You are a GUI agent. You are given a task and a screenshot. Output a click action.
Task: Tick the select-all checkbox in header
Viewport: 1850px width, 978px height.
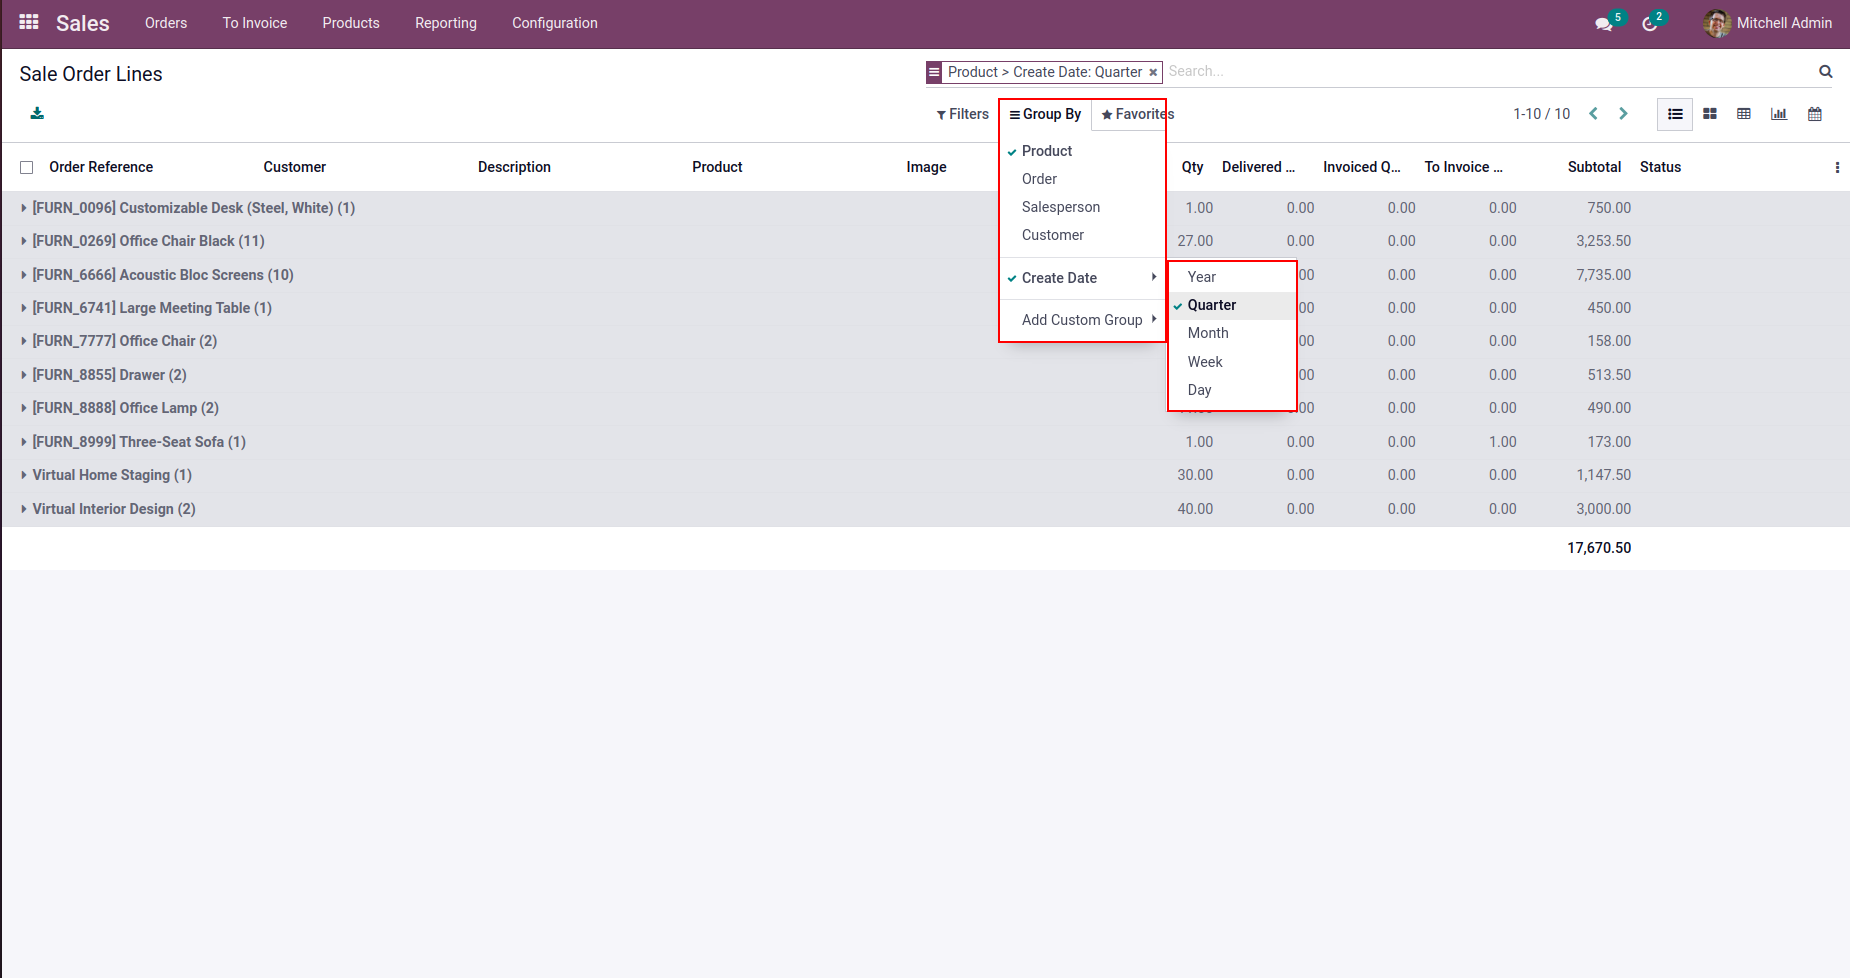(x=27, y=168)
